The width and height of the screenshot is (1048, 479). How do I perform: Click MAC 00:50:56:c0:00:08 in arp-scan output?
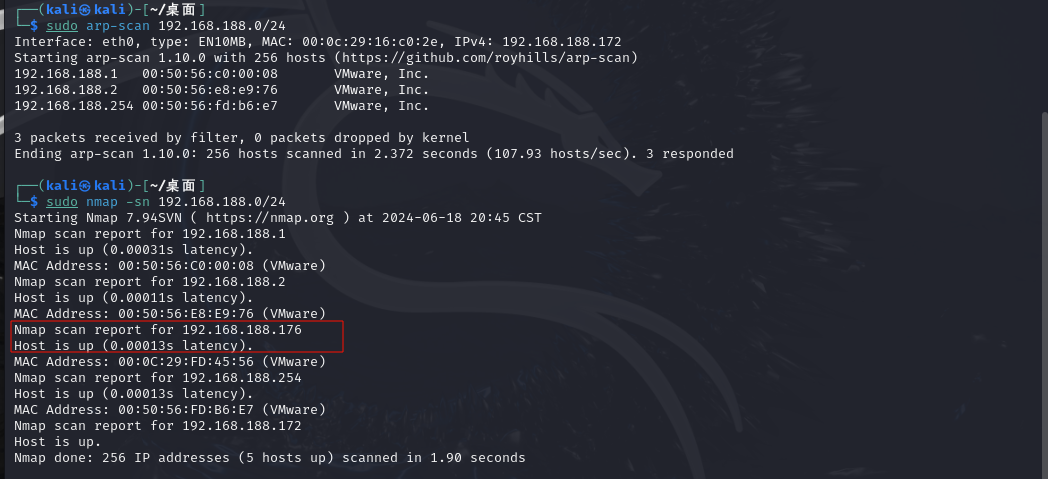(x=210, y=73)
